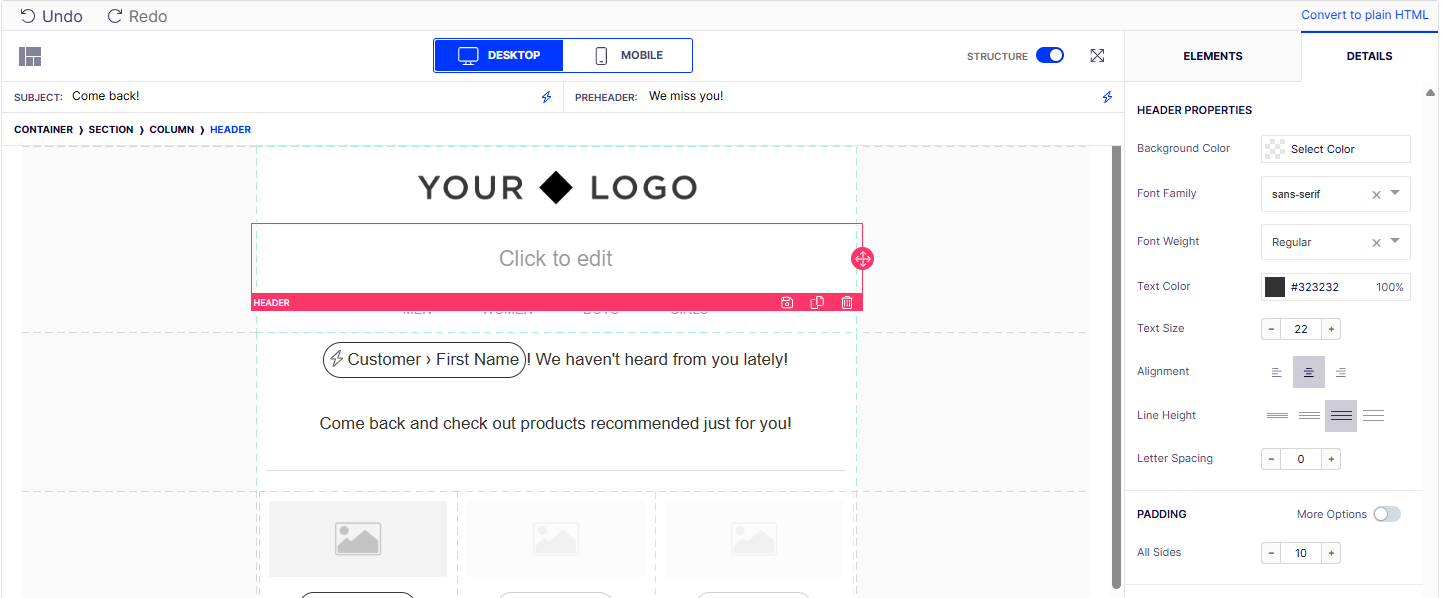Align text right

click(1341, 372)
